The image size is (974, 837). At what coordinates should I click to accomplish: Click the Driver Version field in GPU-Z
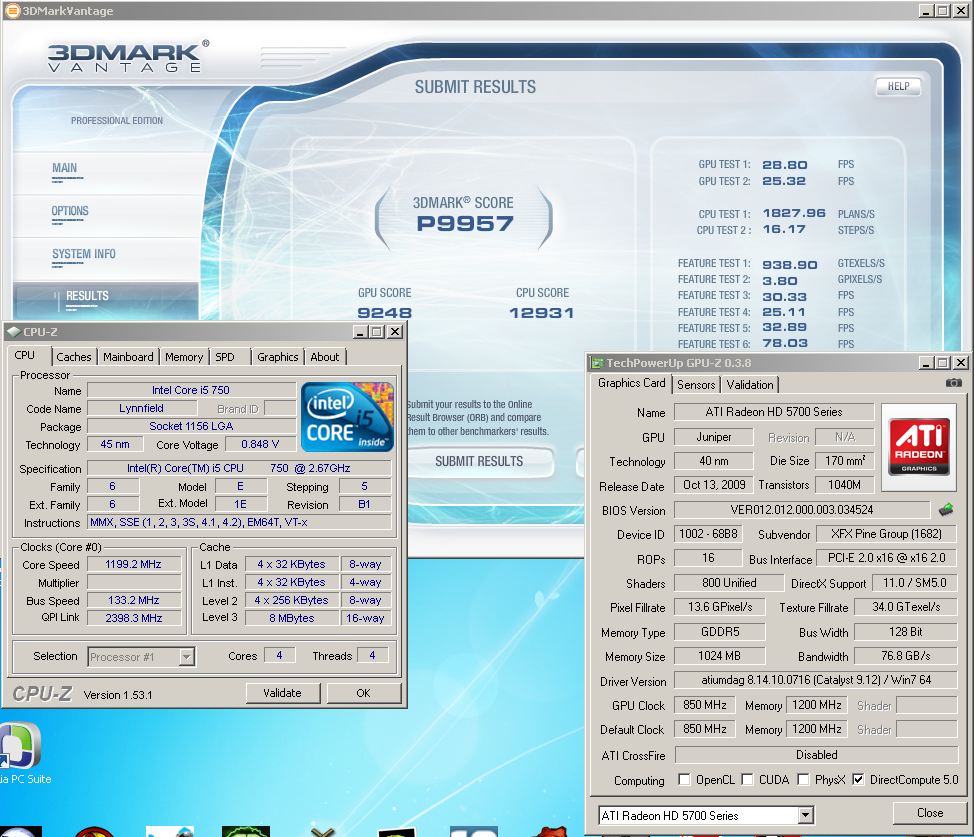pos(816,680)
